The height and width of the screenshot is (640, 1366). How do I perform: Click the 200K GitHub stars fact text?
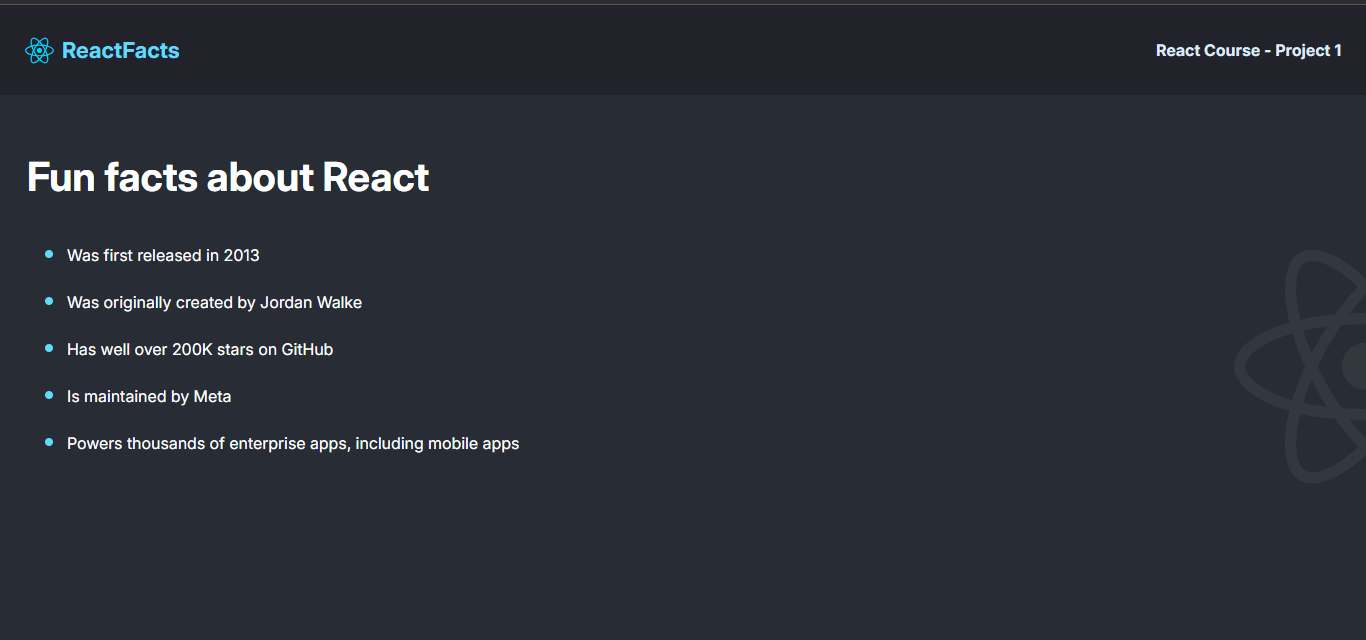[199, 349]
